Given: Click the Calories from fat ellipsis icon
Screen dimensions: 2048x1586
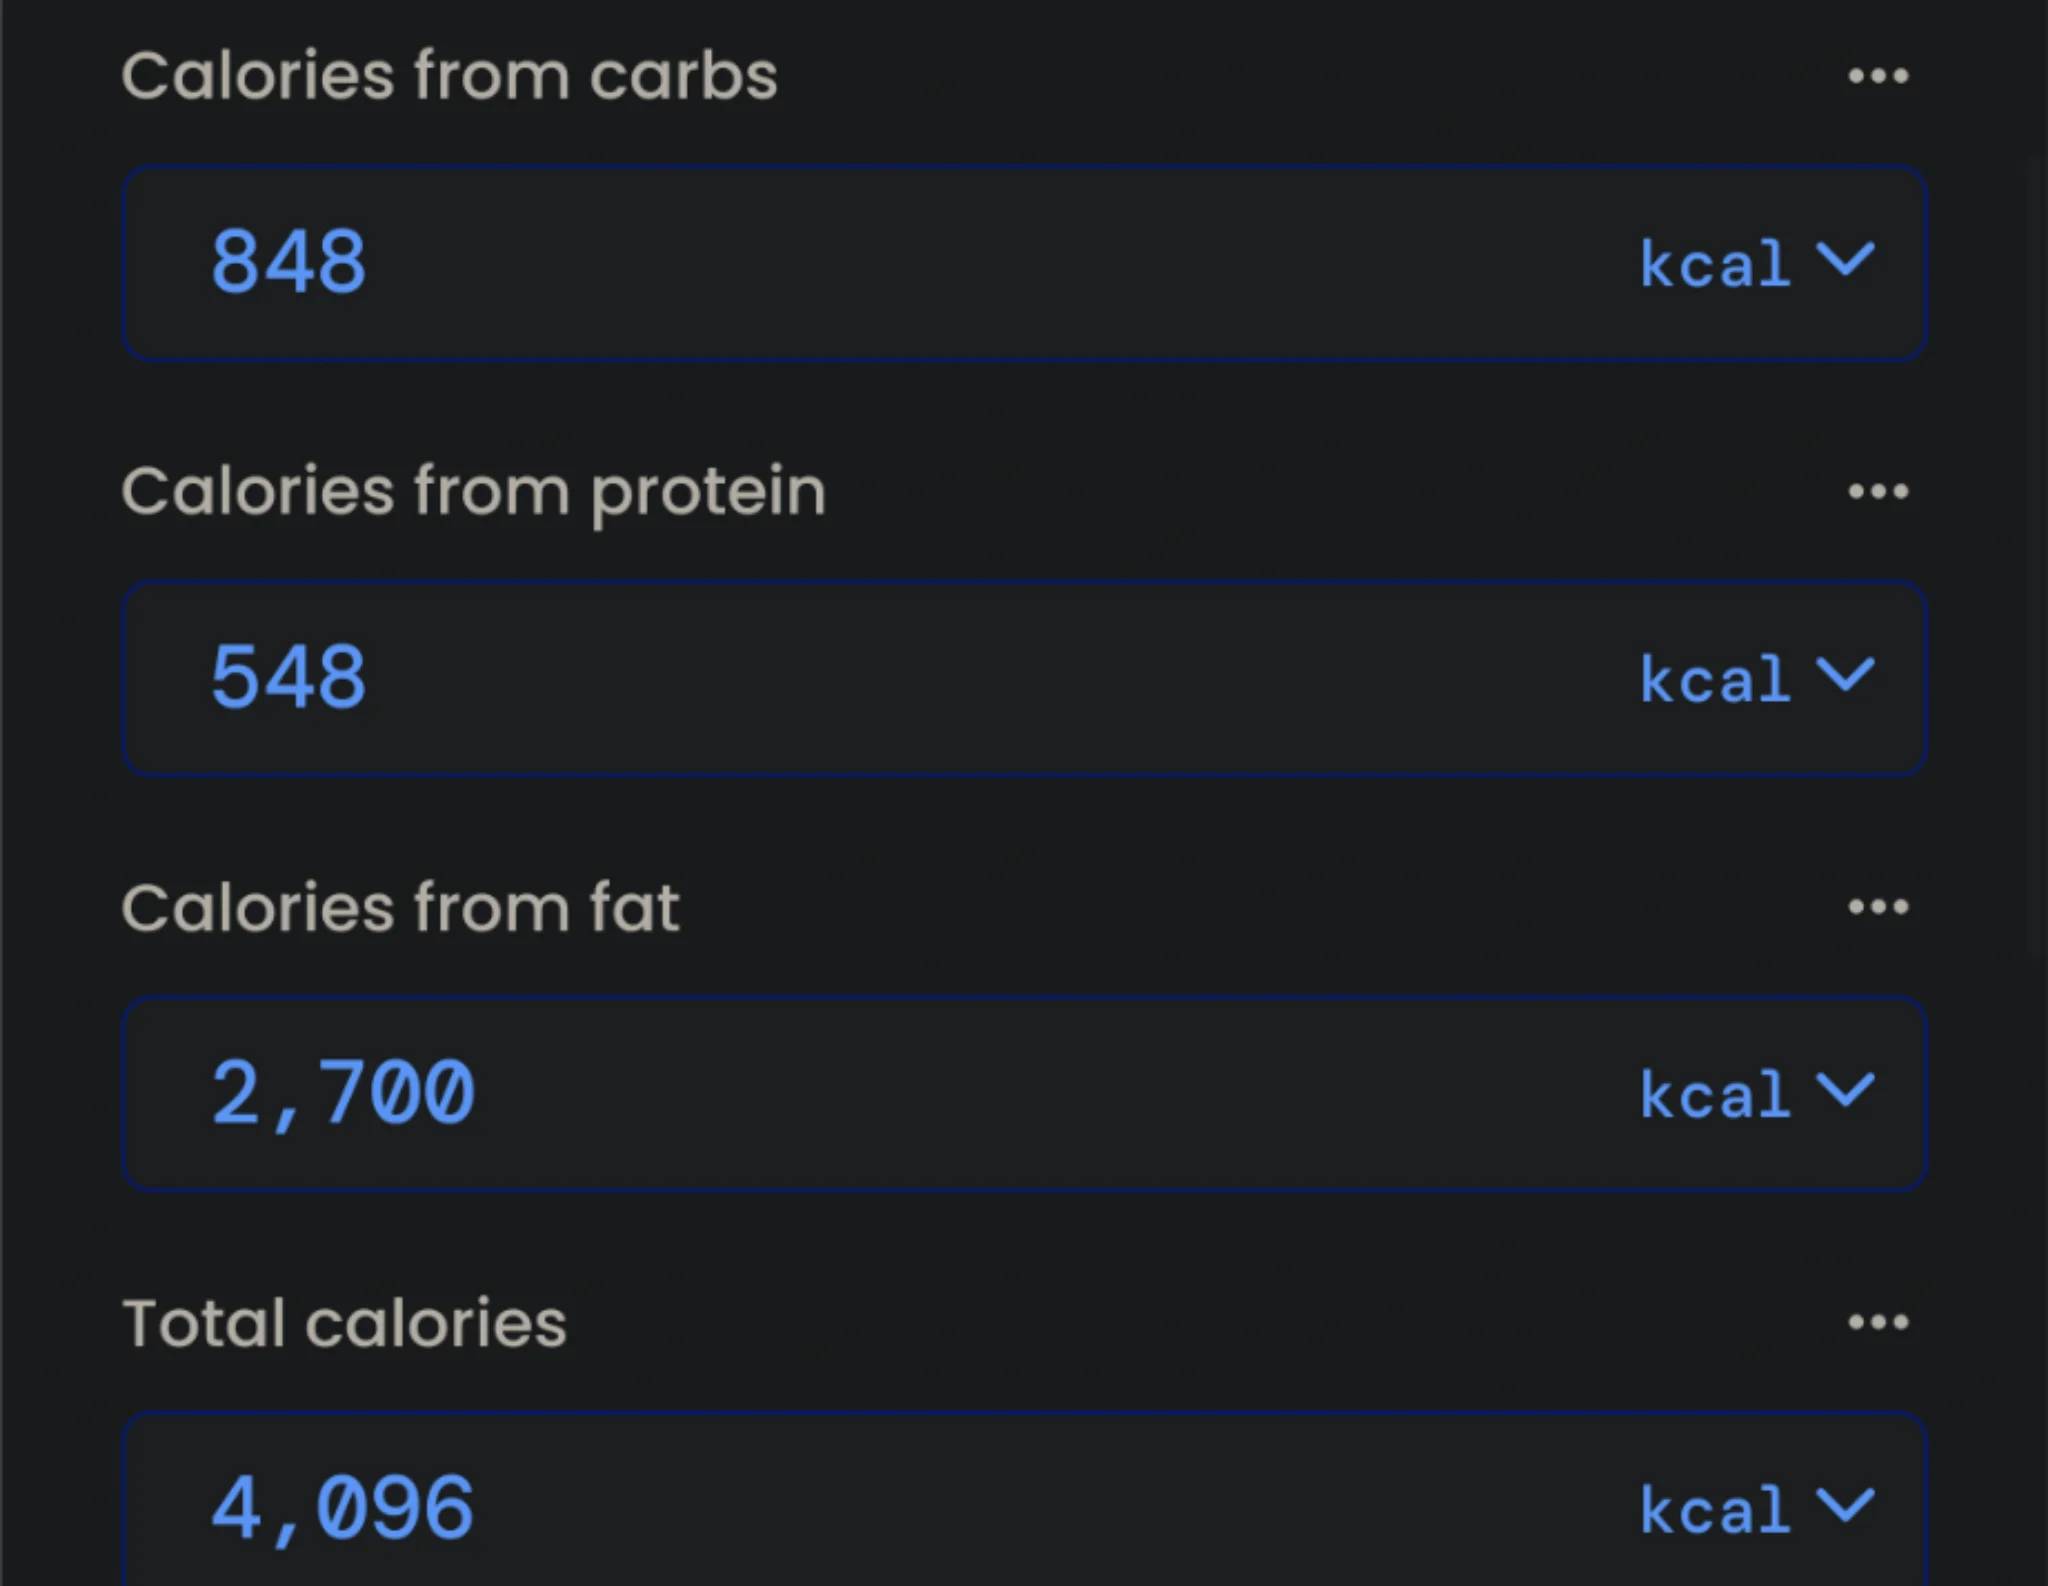Looking at the screenshot, I should [1878, 907].
